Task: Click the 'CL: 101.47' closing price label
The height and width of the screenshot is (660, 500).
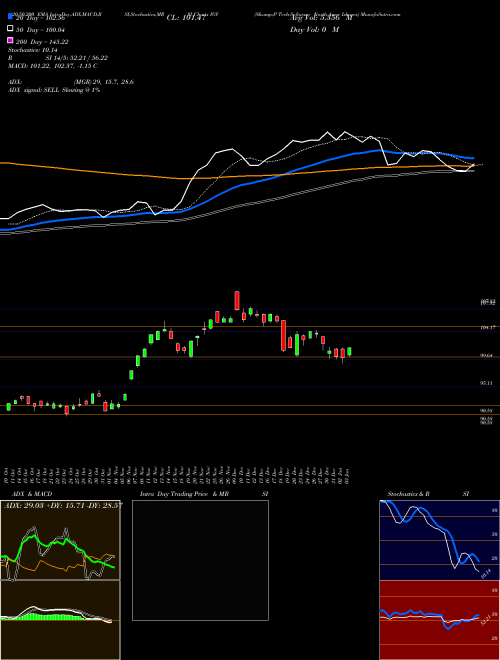Action: click(x=186, y=18)
